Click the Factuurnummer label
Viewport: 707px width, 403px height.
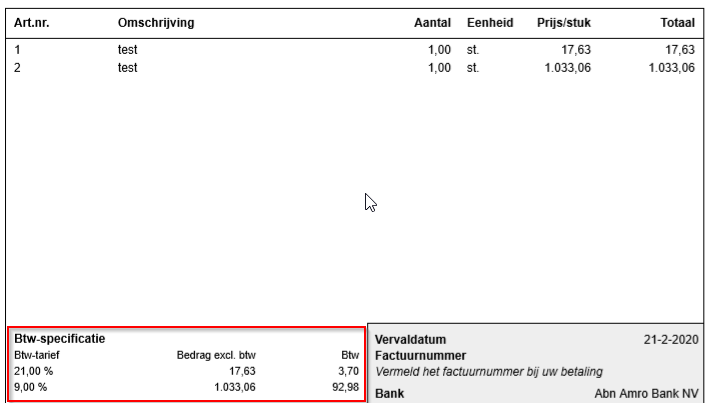pos(420,356)
